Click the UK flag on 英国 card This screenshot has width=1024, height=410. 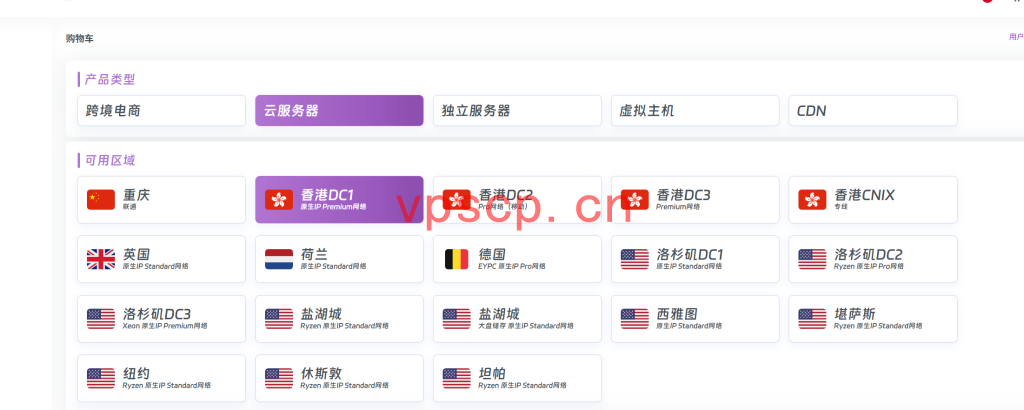(101, 259)
